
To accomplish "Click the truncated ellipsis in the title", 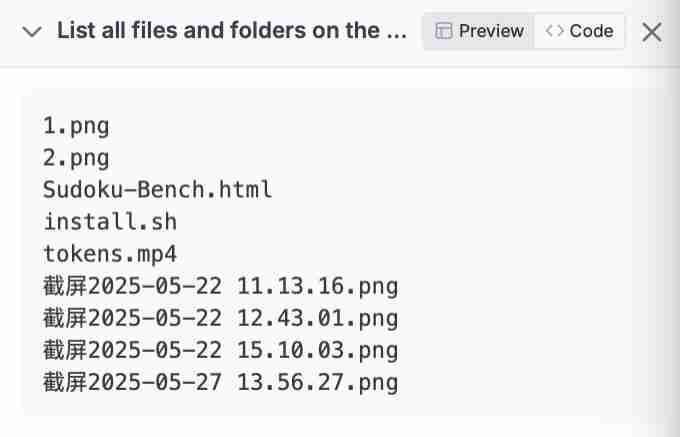I will 396,31.
